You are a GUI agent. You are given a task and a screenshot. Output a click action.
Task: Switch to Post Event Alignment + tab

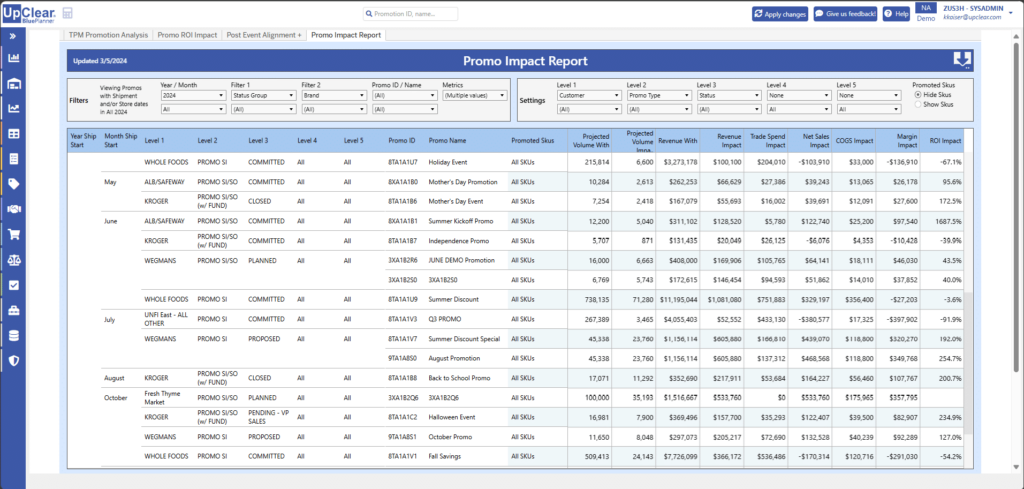coord(264,35)
